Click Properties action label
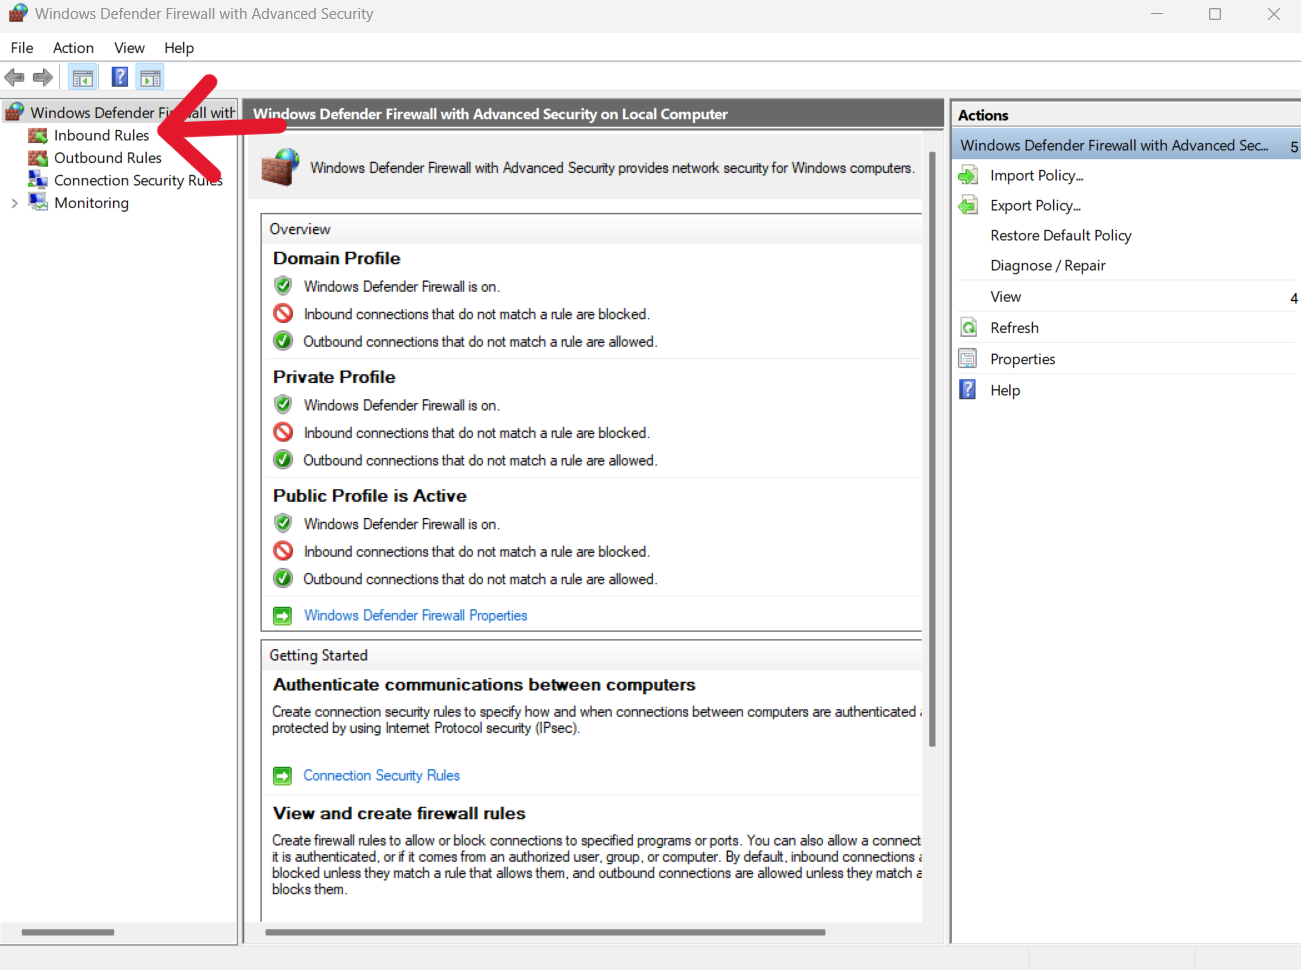The image size is (1301, 970). coord(1023,359)
